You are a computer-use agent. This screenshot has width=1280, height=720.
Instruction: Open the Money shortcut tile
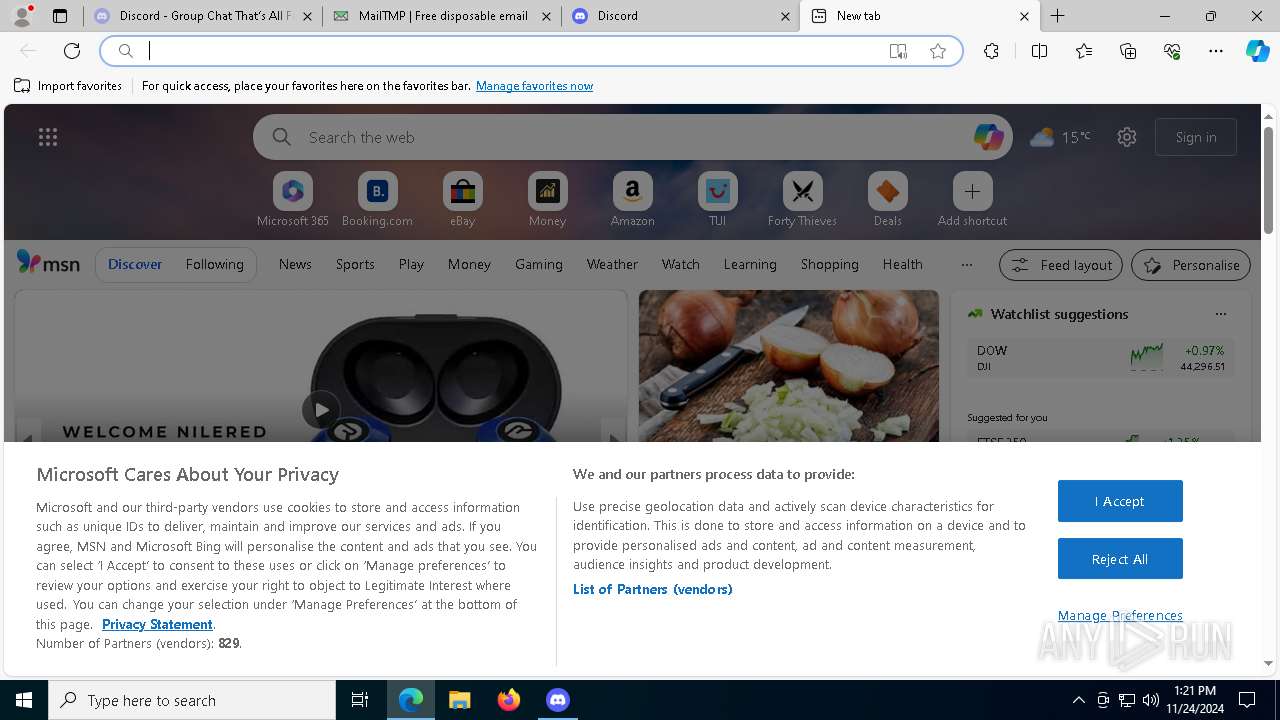(547, 200)
